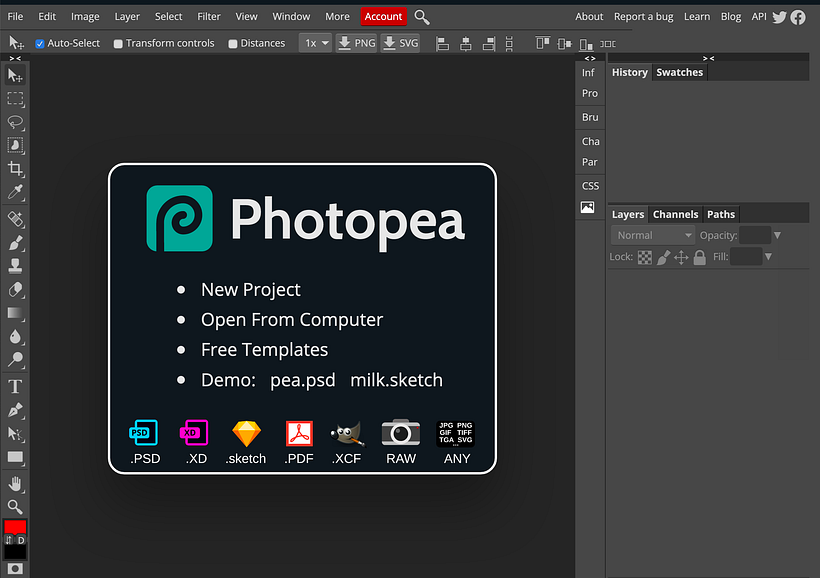Toggle Quick Mask mode icon

15,569
